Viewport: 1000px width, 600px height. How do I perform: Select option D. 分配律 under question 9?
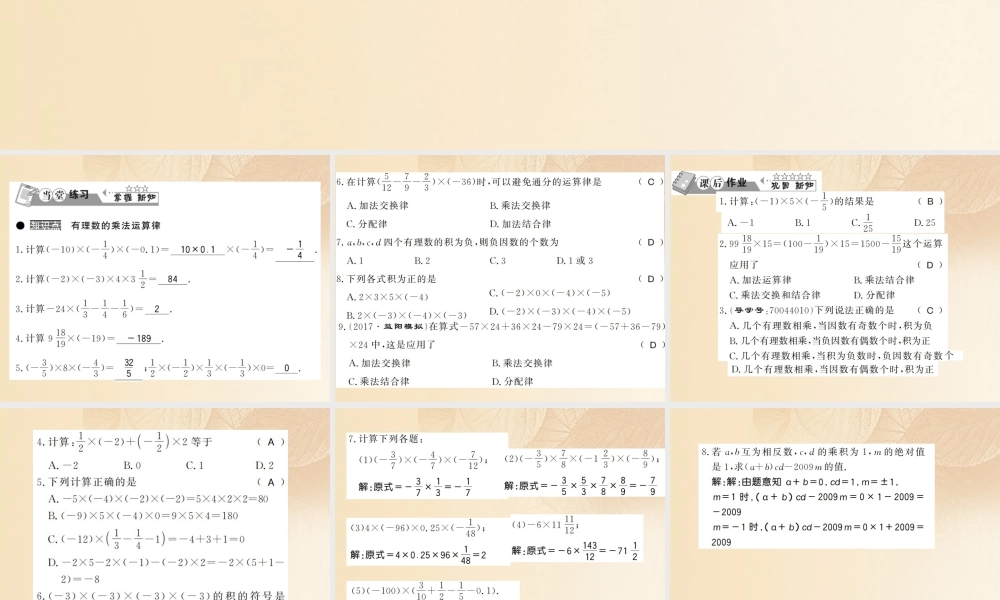(x=512, y=381)
